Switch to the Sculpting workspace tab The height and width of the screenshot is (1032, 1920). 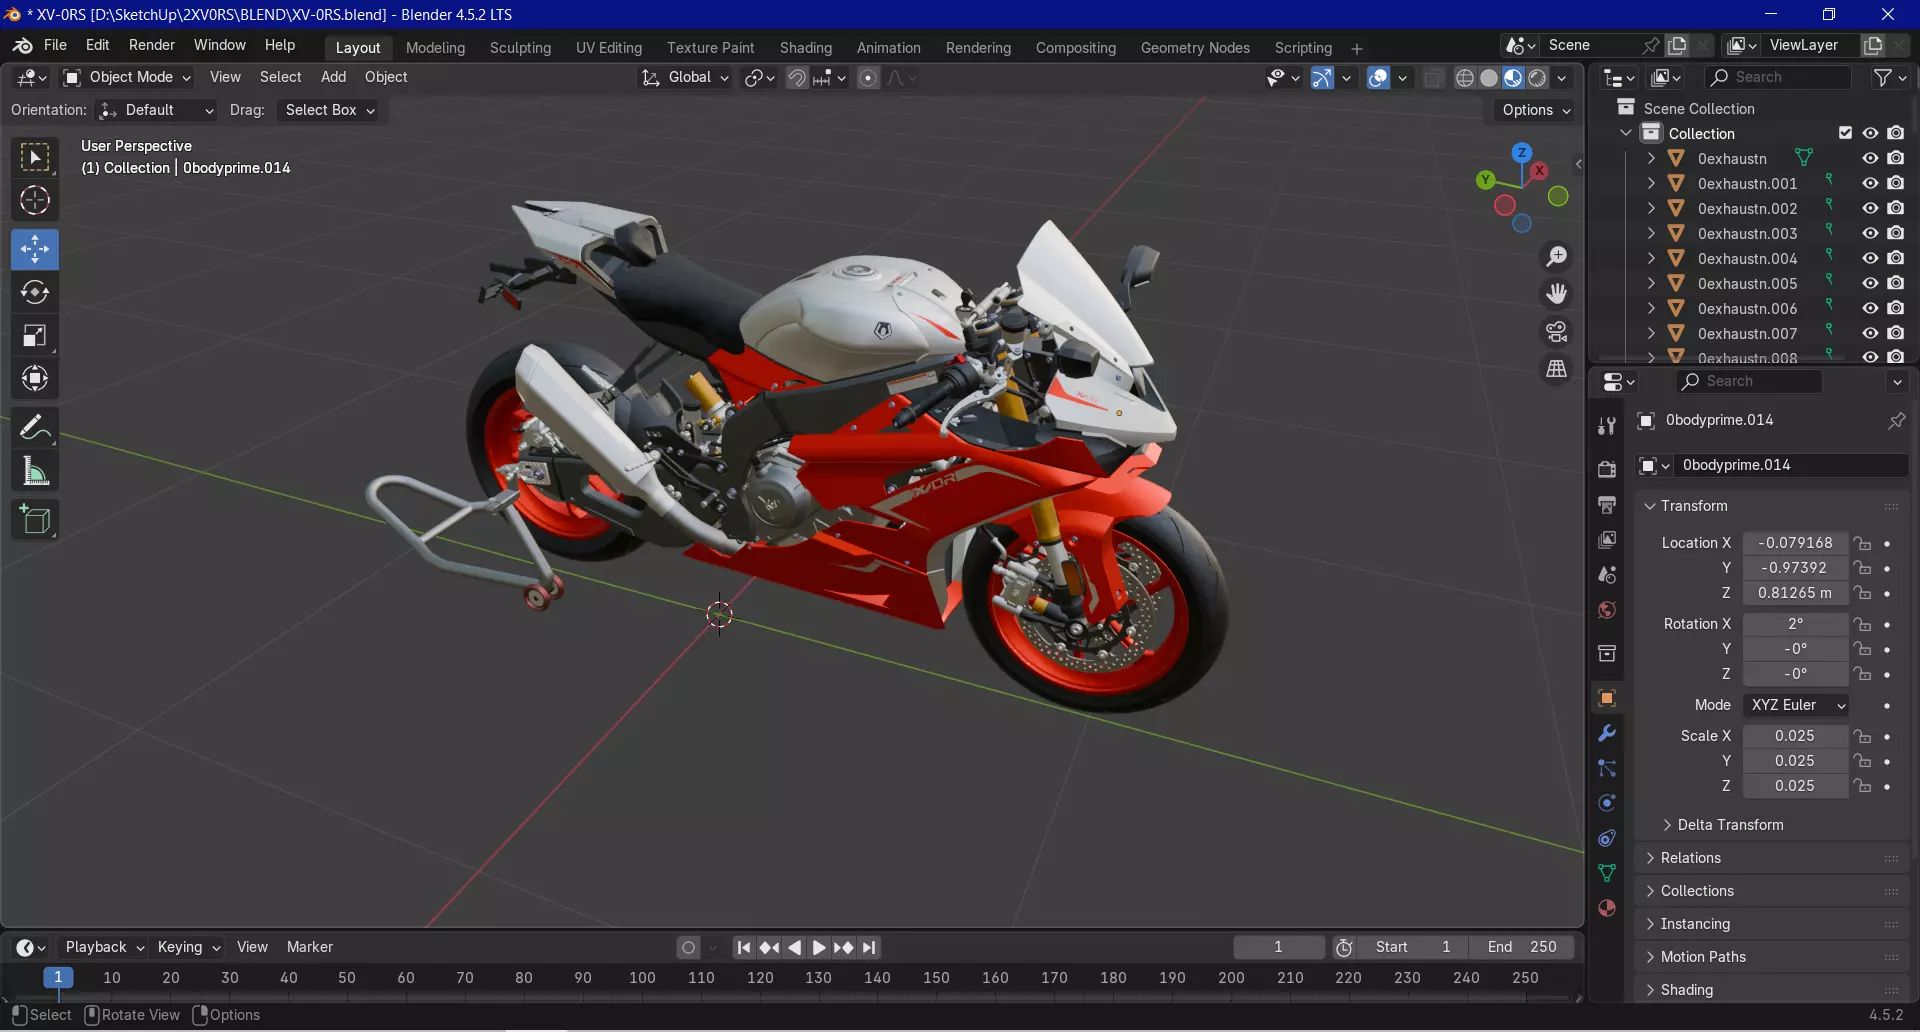click(520, 48)
